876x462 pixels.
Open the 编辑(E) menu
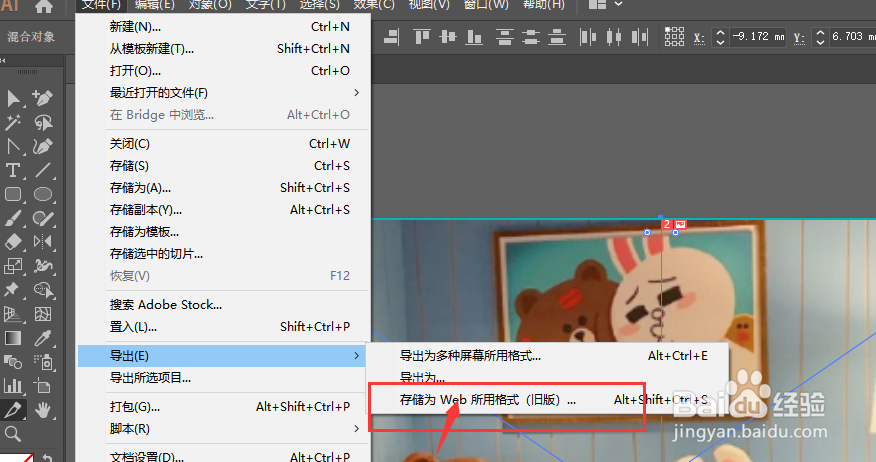[155, 5]
